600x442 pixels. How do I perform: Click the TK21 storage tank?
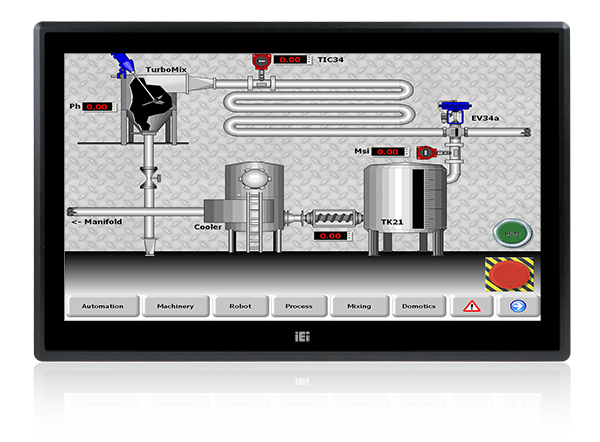[403, 205]
